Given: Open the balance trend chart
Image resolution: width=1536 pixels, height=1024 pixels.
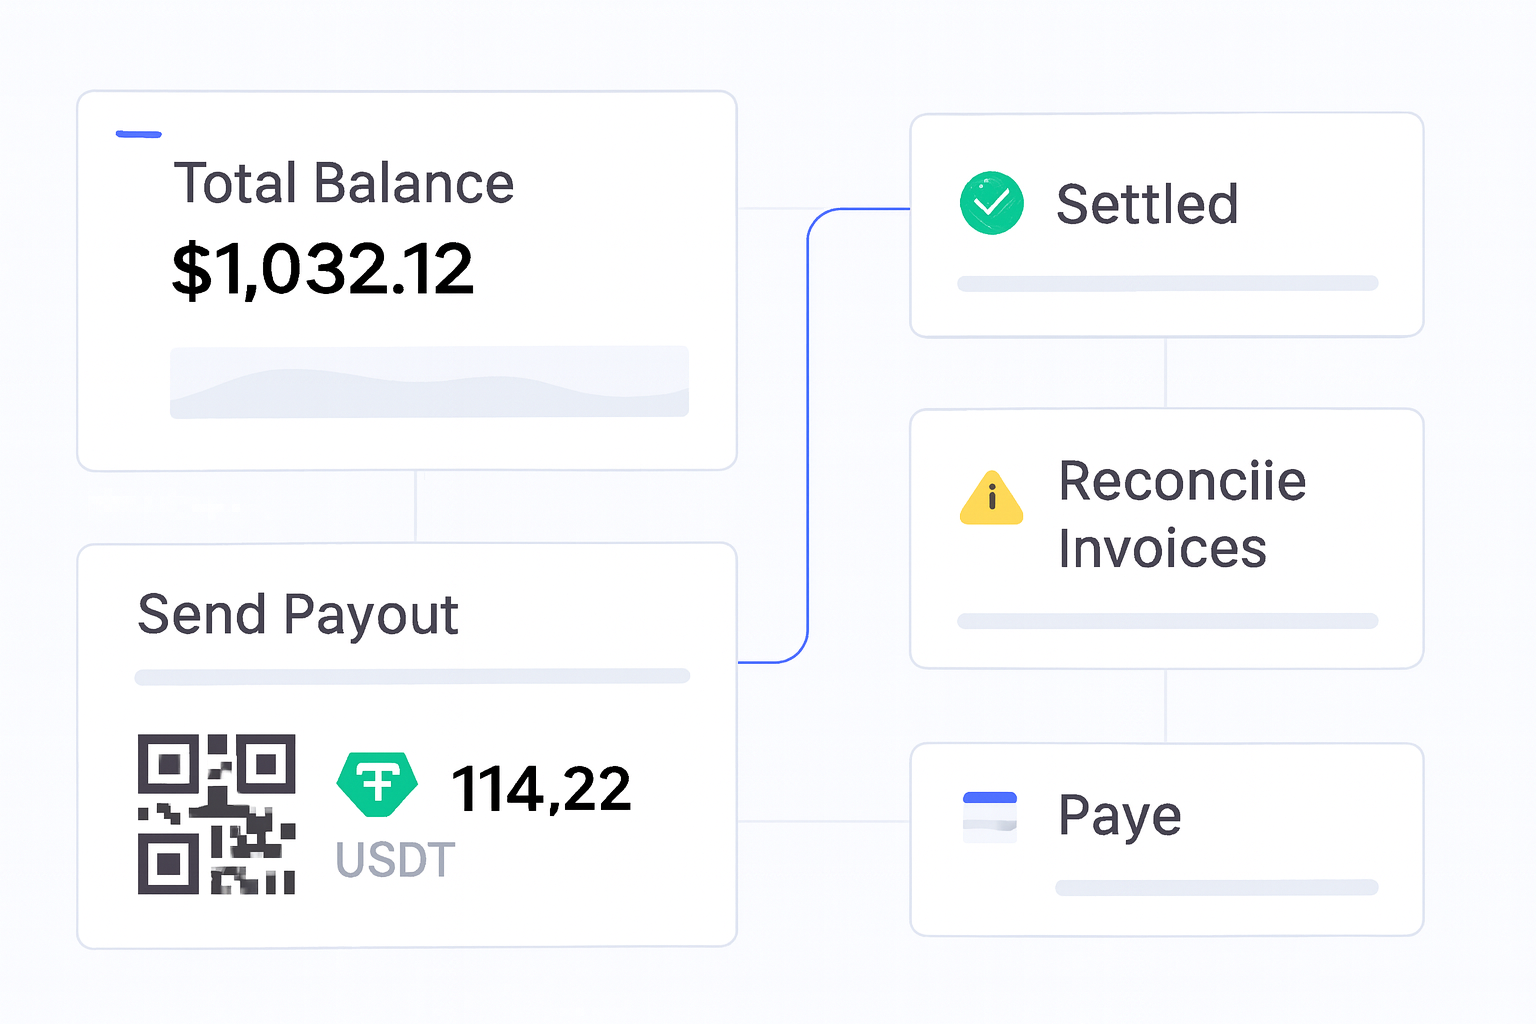Looking at the screenshot, I should point(429,382).
